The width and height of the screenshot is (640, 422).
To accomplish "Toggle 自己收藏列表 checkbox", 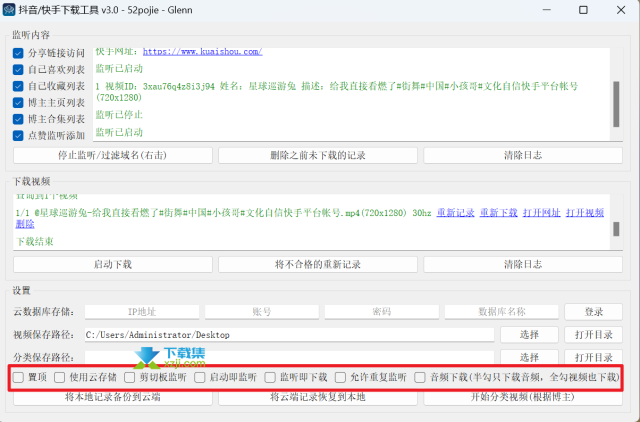I will pyautogui.click(x=18, y=86).
